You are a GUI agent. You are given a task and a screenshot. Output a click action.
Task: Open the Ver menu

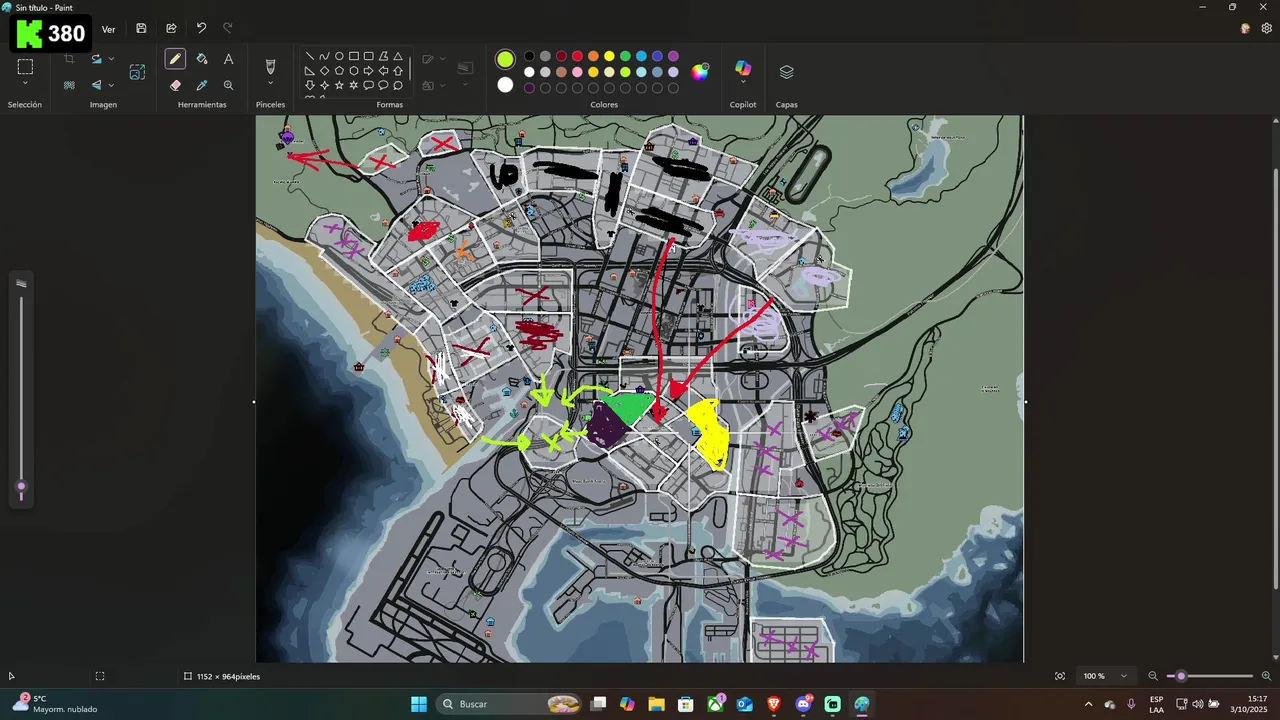(108, 29)
